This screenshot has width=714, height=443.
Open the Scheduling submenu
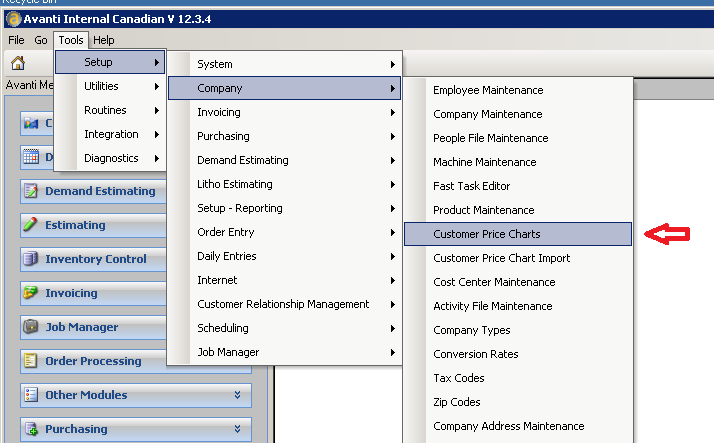click(285, 328)
